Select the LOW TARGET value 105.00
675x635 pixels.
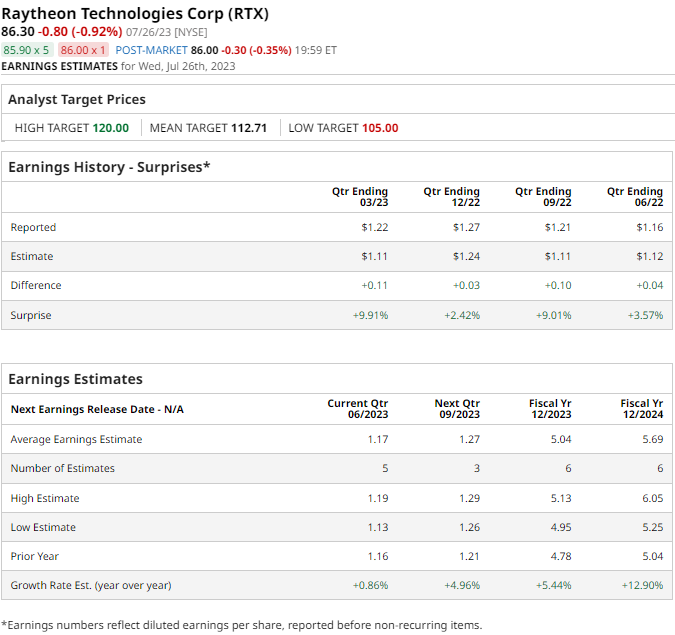pos(380,128)
